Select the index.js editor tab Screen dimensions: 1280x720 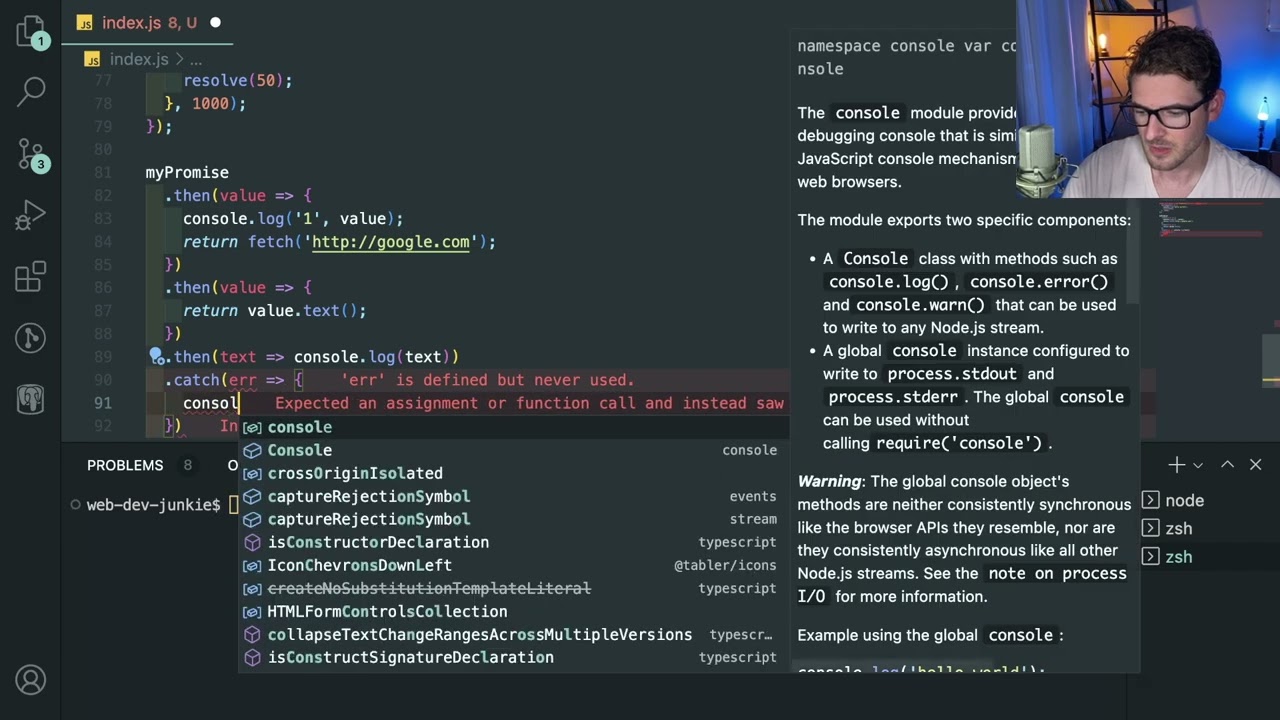click(148, 22)
